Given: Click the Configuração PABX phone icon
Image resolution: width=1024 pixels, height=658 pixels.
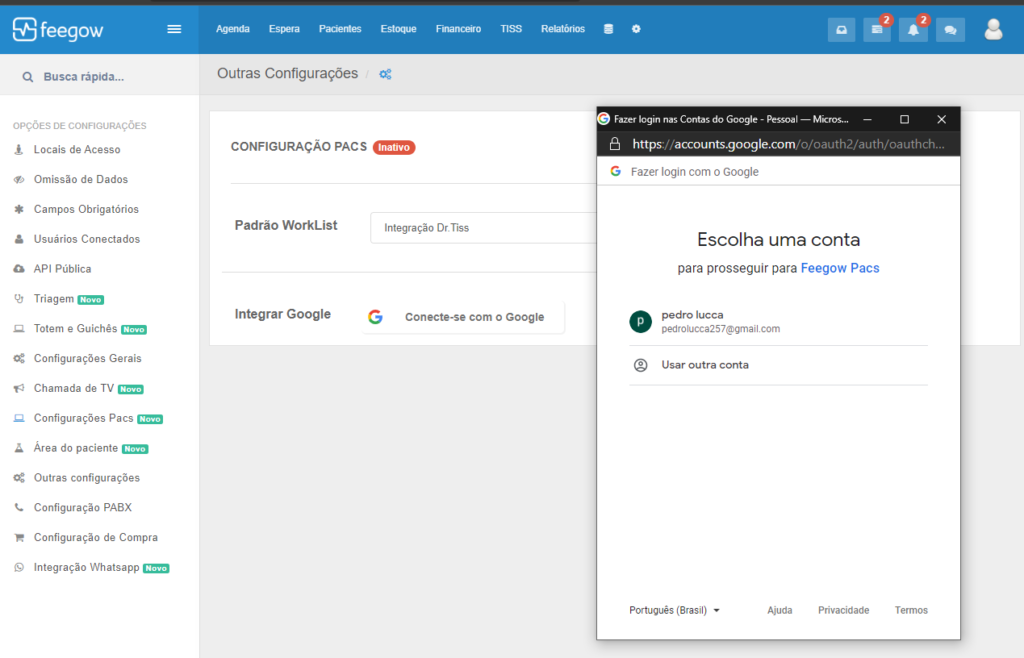Looking at the screenshot, I should pyautogui.click(x=19, y=507).
